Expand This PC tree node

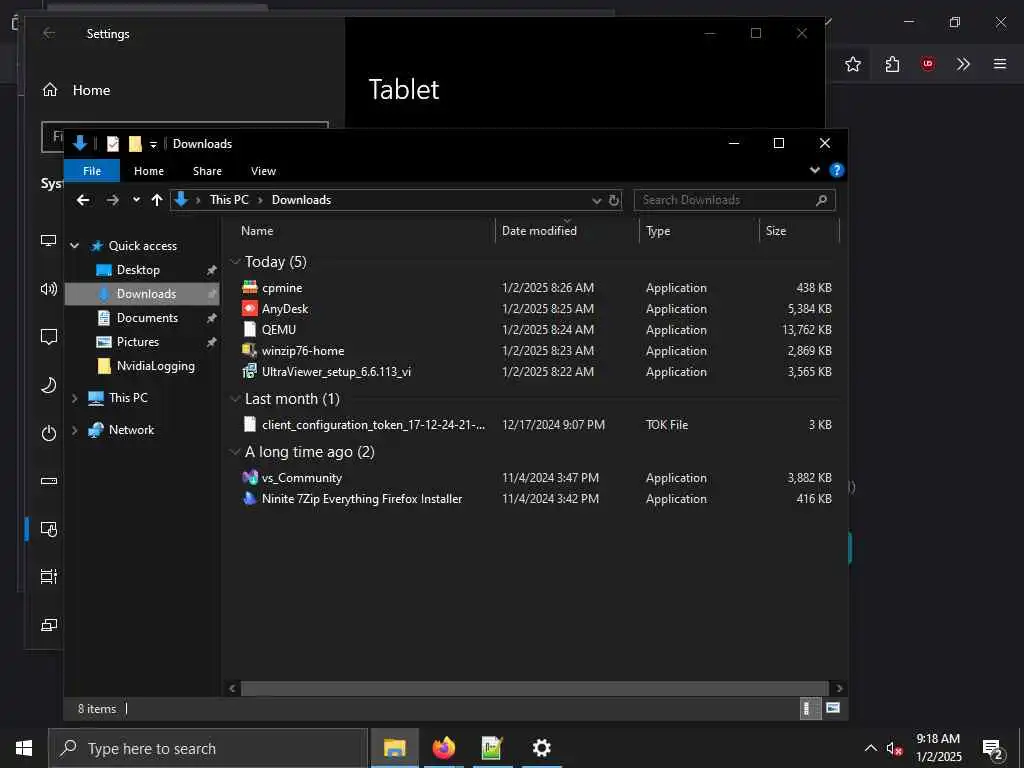(x=74, y=398)
